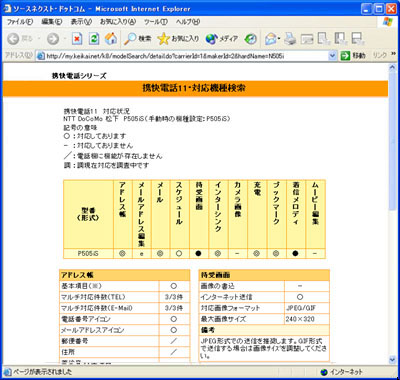
Task: Open History clock icon in toolbar
Action: tap(251, 39)
